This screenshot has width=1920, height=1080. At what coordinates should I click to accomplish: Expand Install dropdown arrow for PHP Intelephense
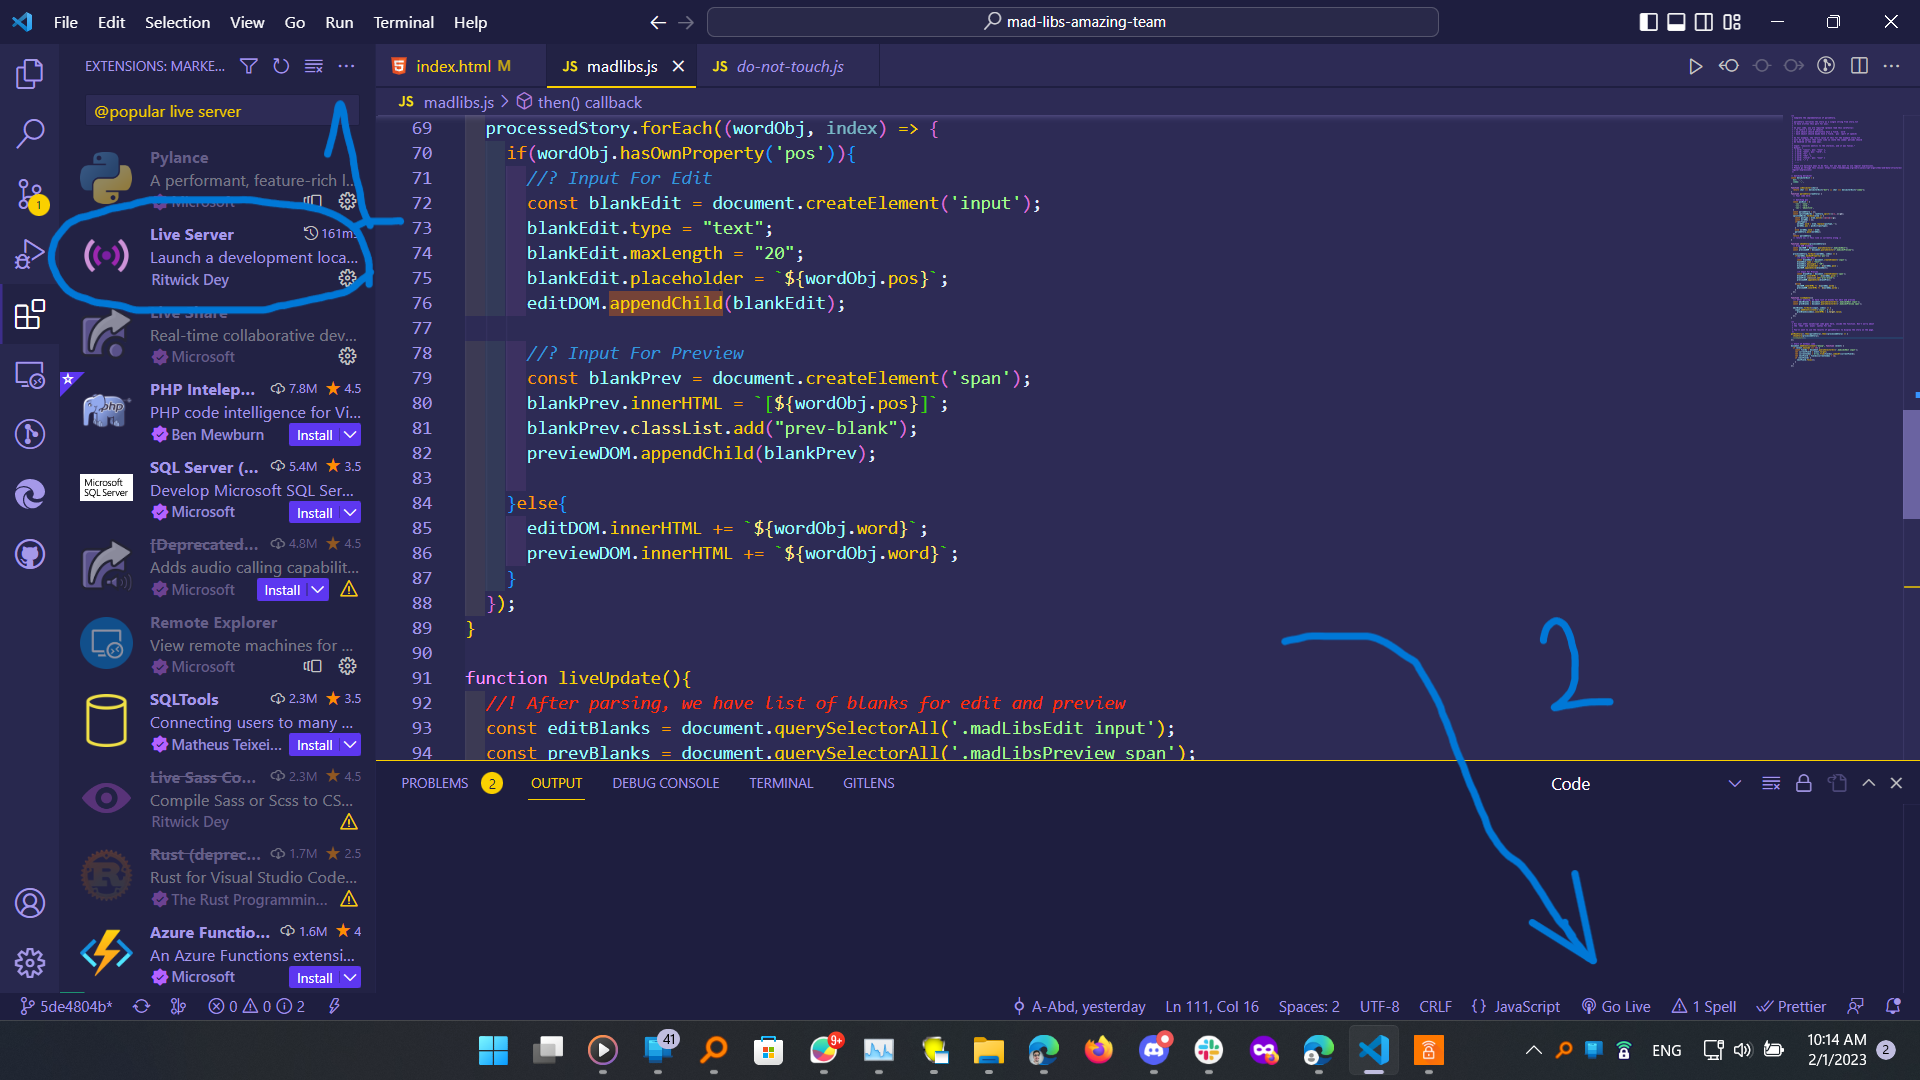(x=350, y=435)
